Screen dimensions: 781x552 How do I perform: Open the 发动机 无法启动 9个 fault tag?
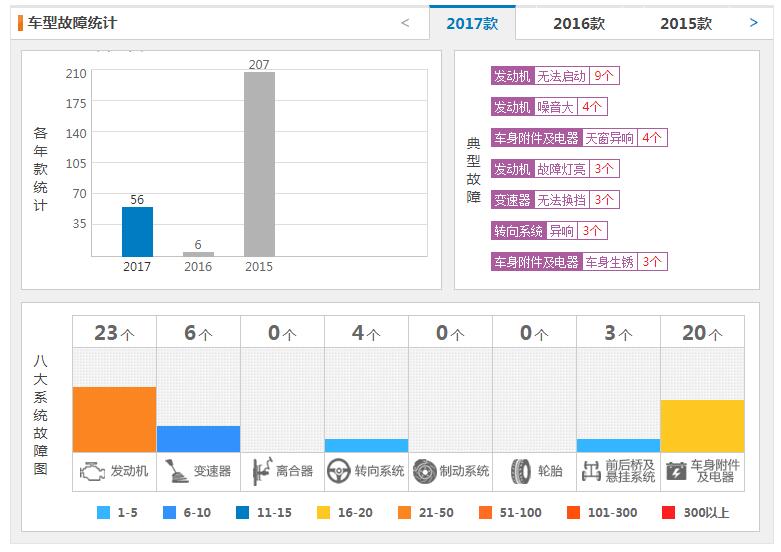click(555, 76)
